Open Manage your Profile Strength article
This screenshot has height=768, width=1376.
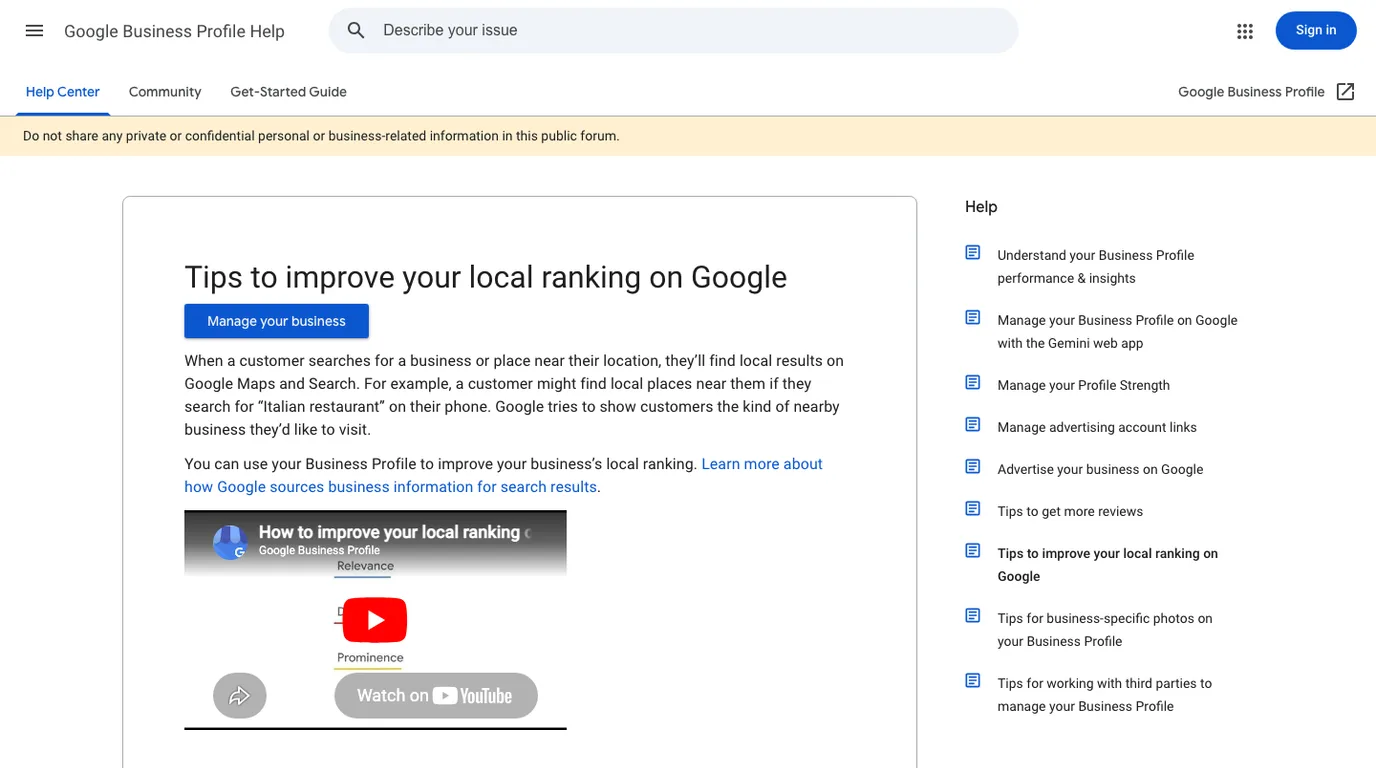(x=1083, y=385)
